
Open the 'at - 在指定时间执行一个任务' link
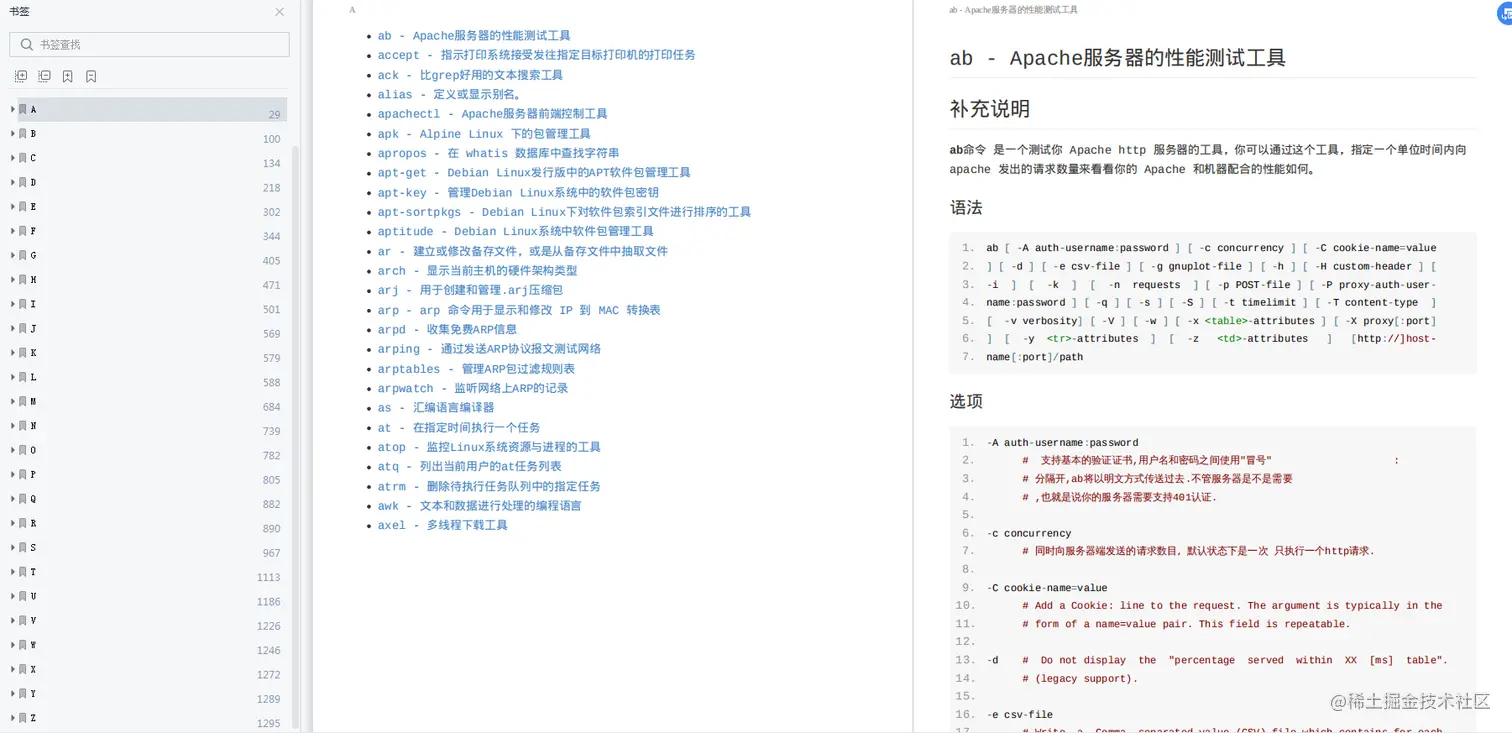coord(458,427)
